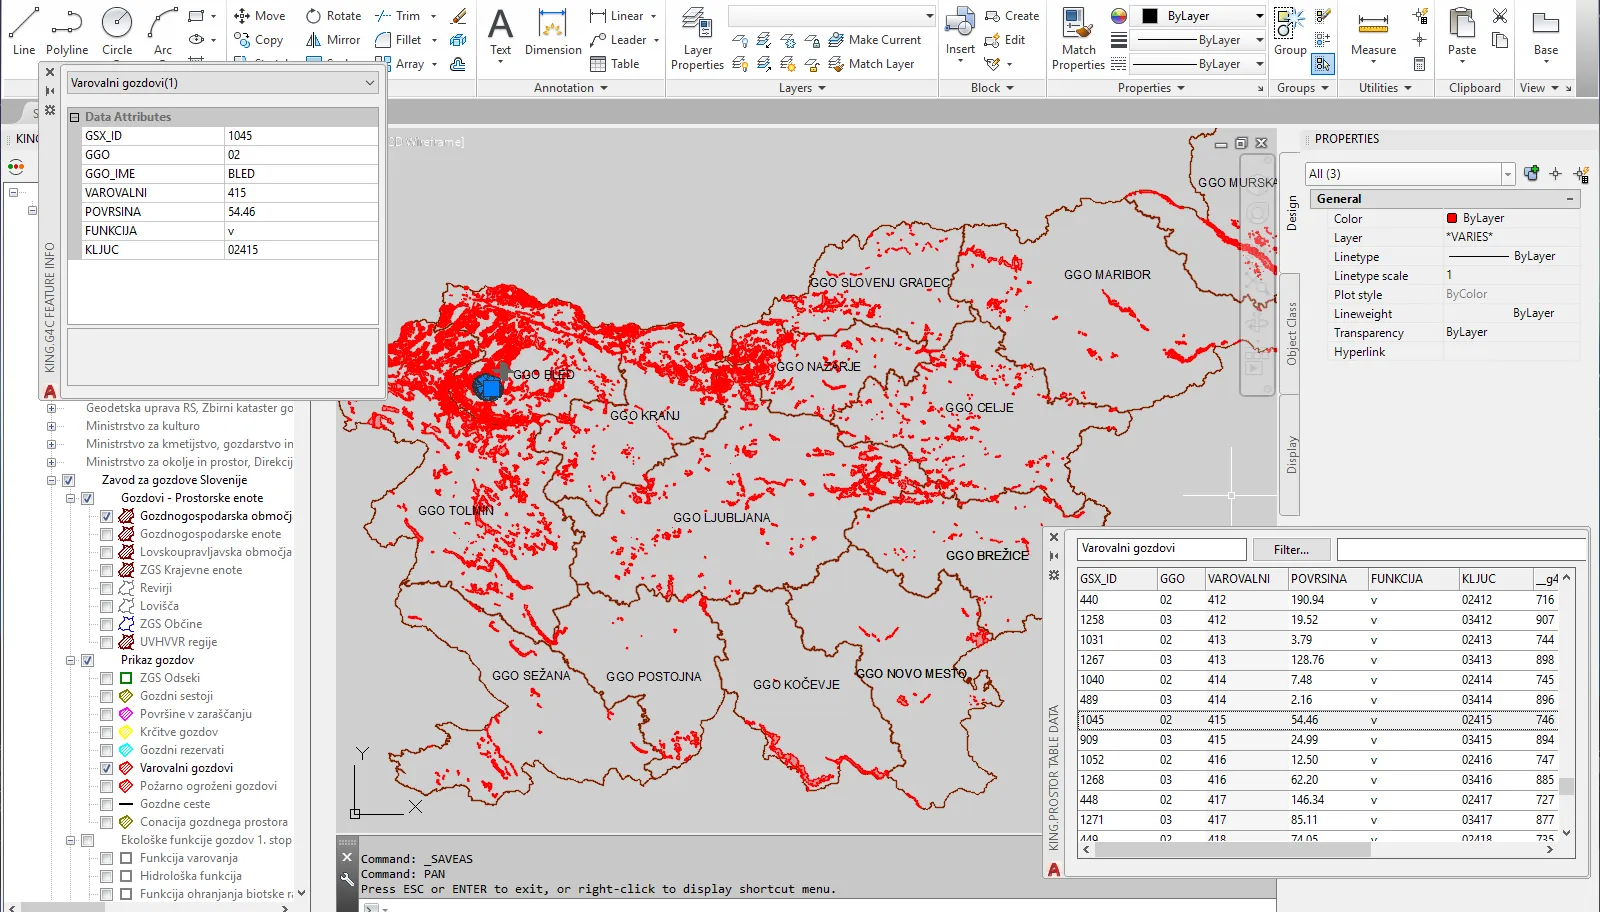The width and height of the screenshot is (1600, 912).
Task: Uncheck the Varovalni gozdovi layer checkbox
Action: pos(106,768)
